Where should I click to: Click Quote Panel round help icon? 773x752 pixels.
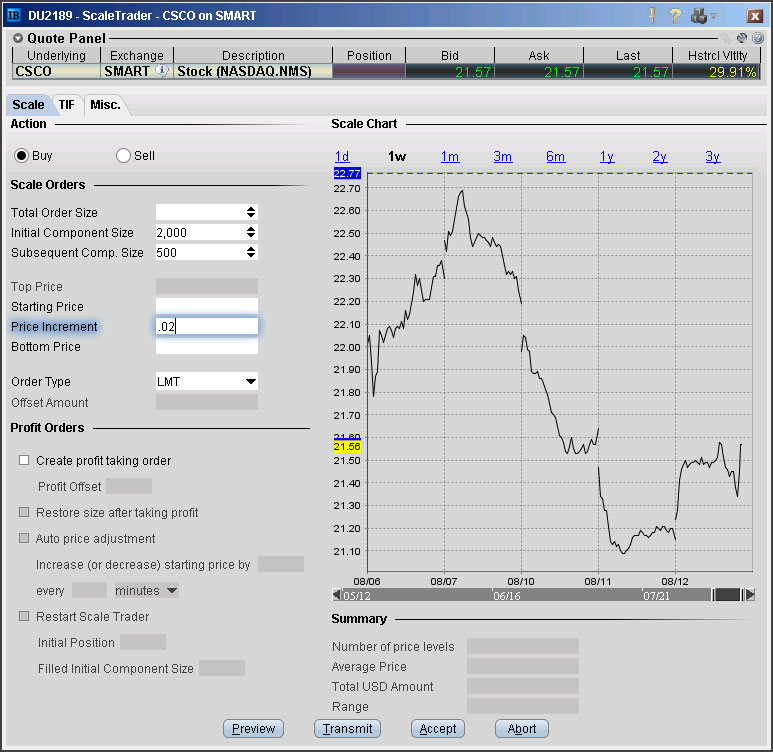click(757, 38)
